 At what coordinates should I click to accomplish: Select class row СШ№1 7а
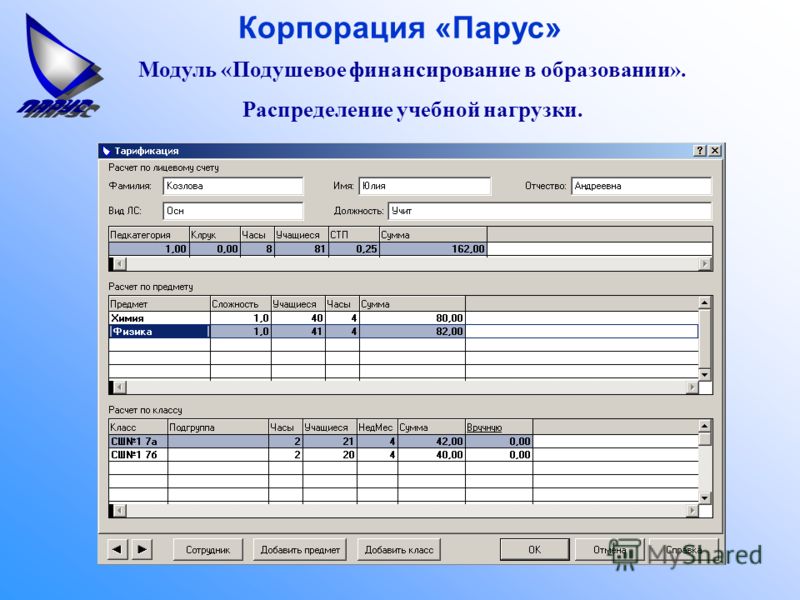coord(403,441)
